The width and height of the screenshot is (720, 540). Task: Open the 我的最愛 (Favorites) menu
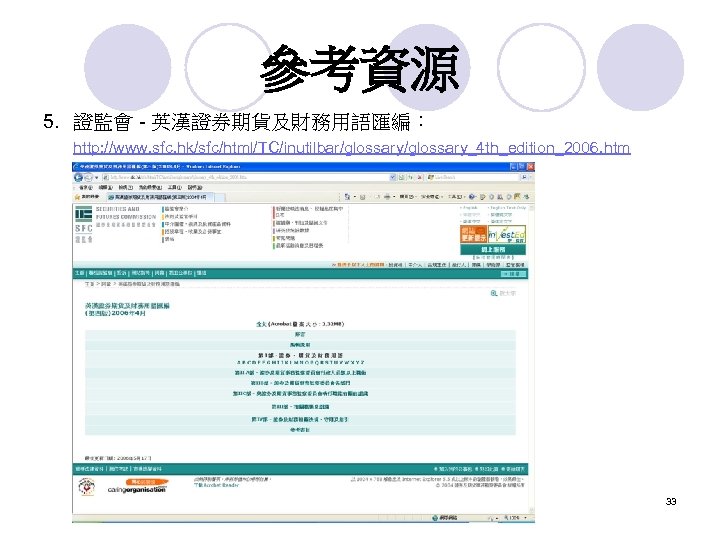point(150,187)
